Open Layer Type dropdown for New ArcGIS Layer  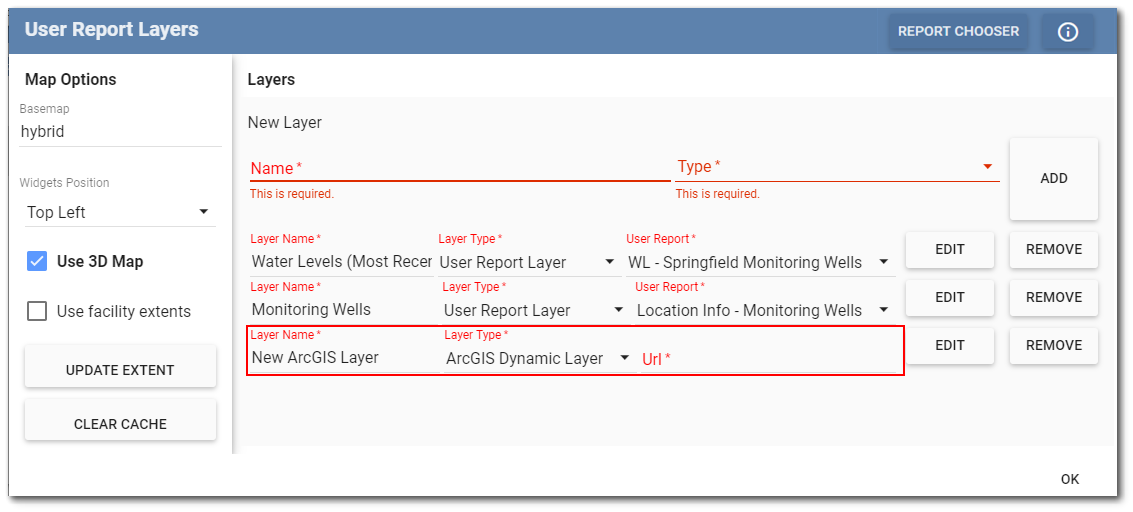click(x=537, y=358)
